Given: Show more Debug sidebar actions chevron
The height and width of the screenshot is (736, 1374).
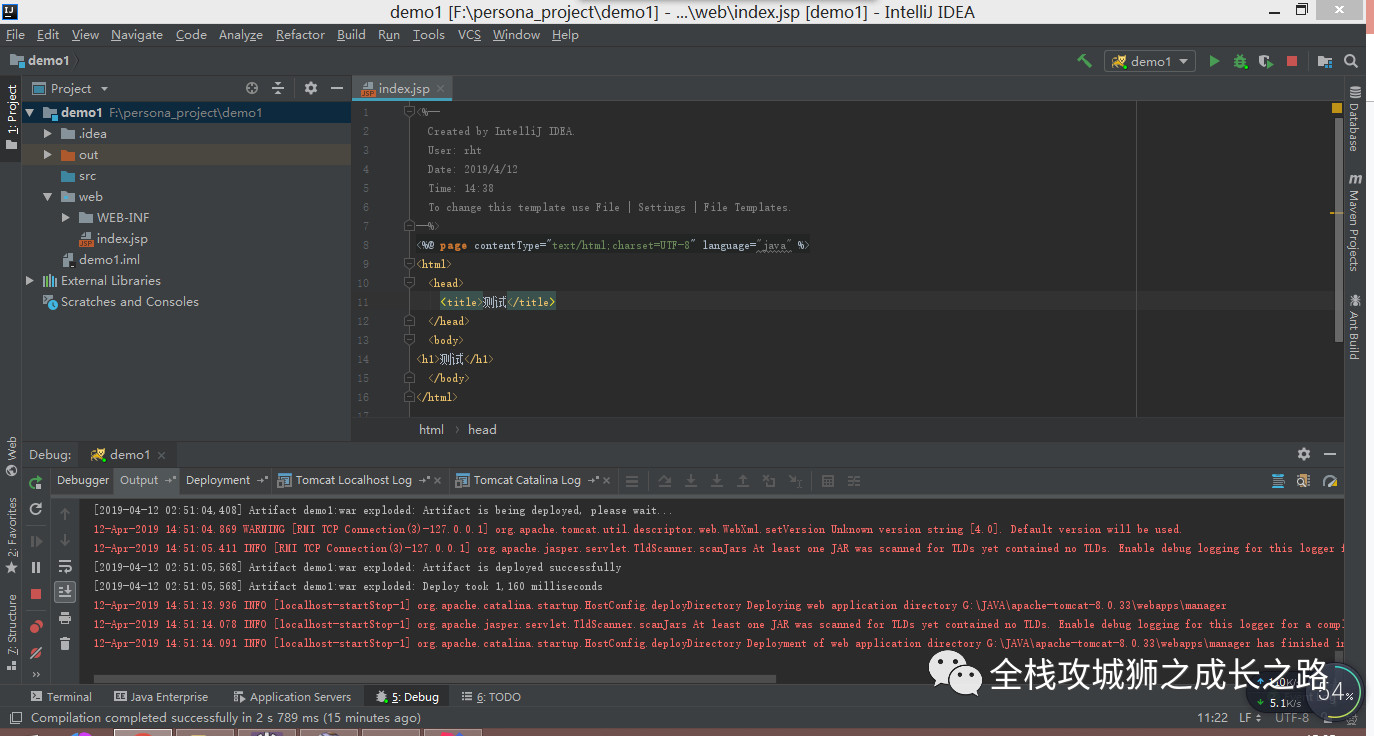Looking at the screenshot, I should click(x=36, y=675).
